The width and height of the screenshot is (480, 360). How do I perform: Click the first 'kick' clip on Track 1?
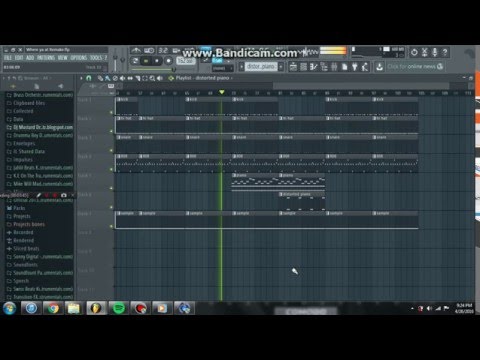(x=127, y=106)
